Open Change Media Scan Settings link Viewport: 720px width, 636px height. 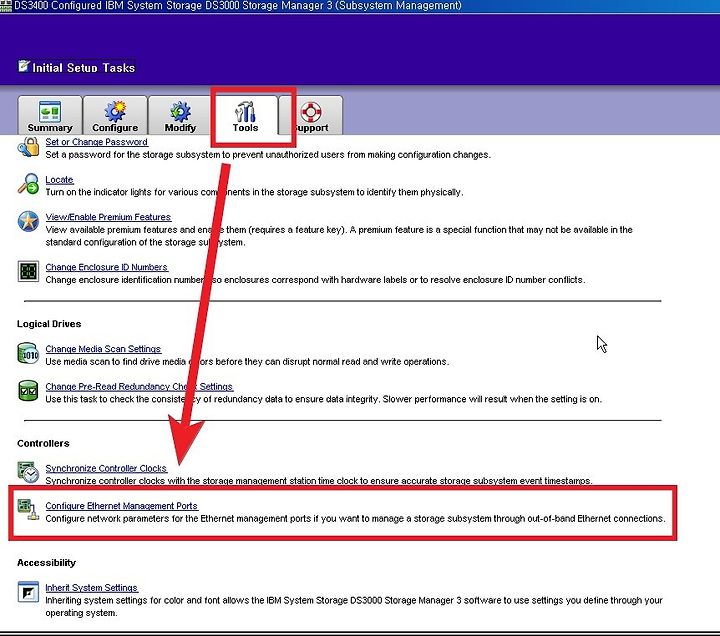[x=103, y=349]
